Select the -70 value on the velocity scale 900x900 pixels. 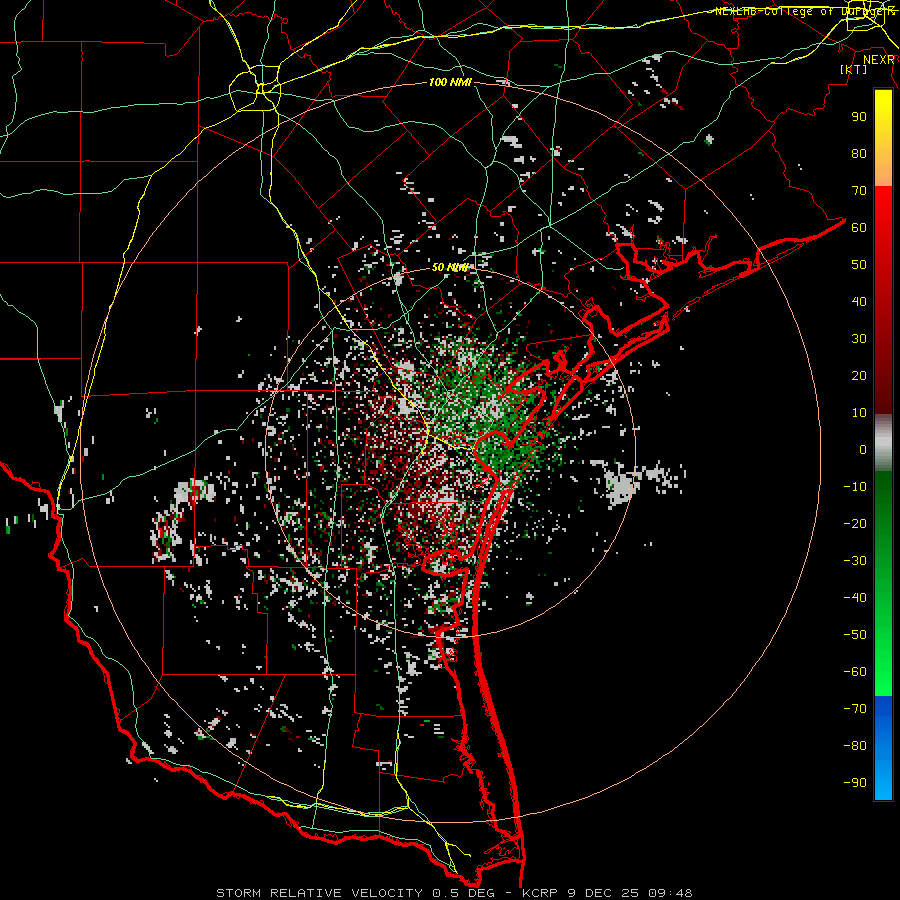855,709
